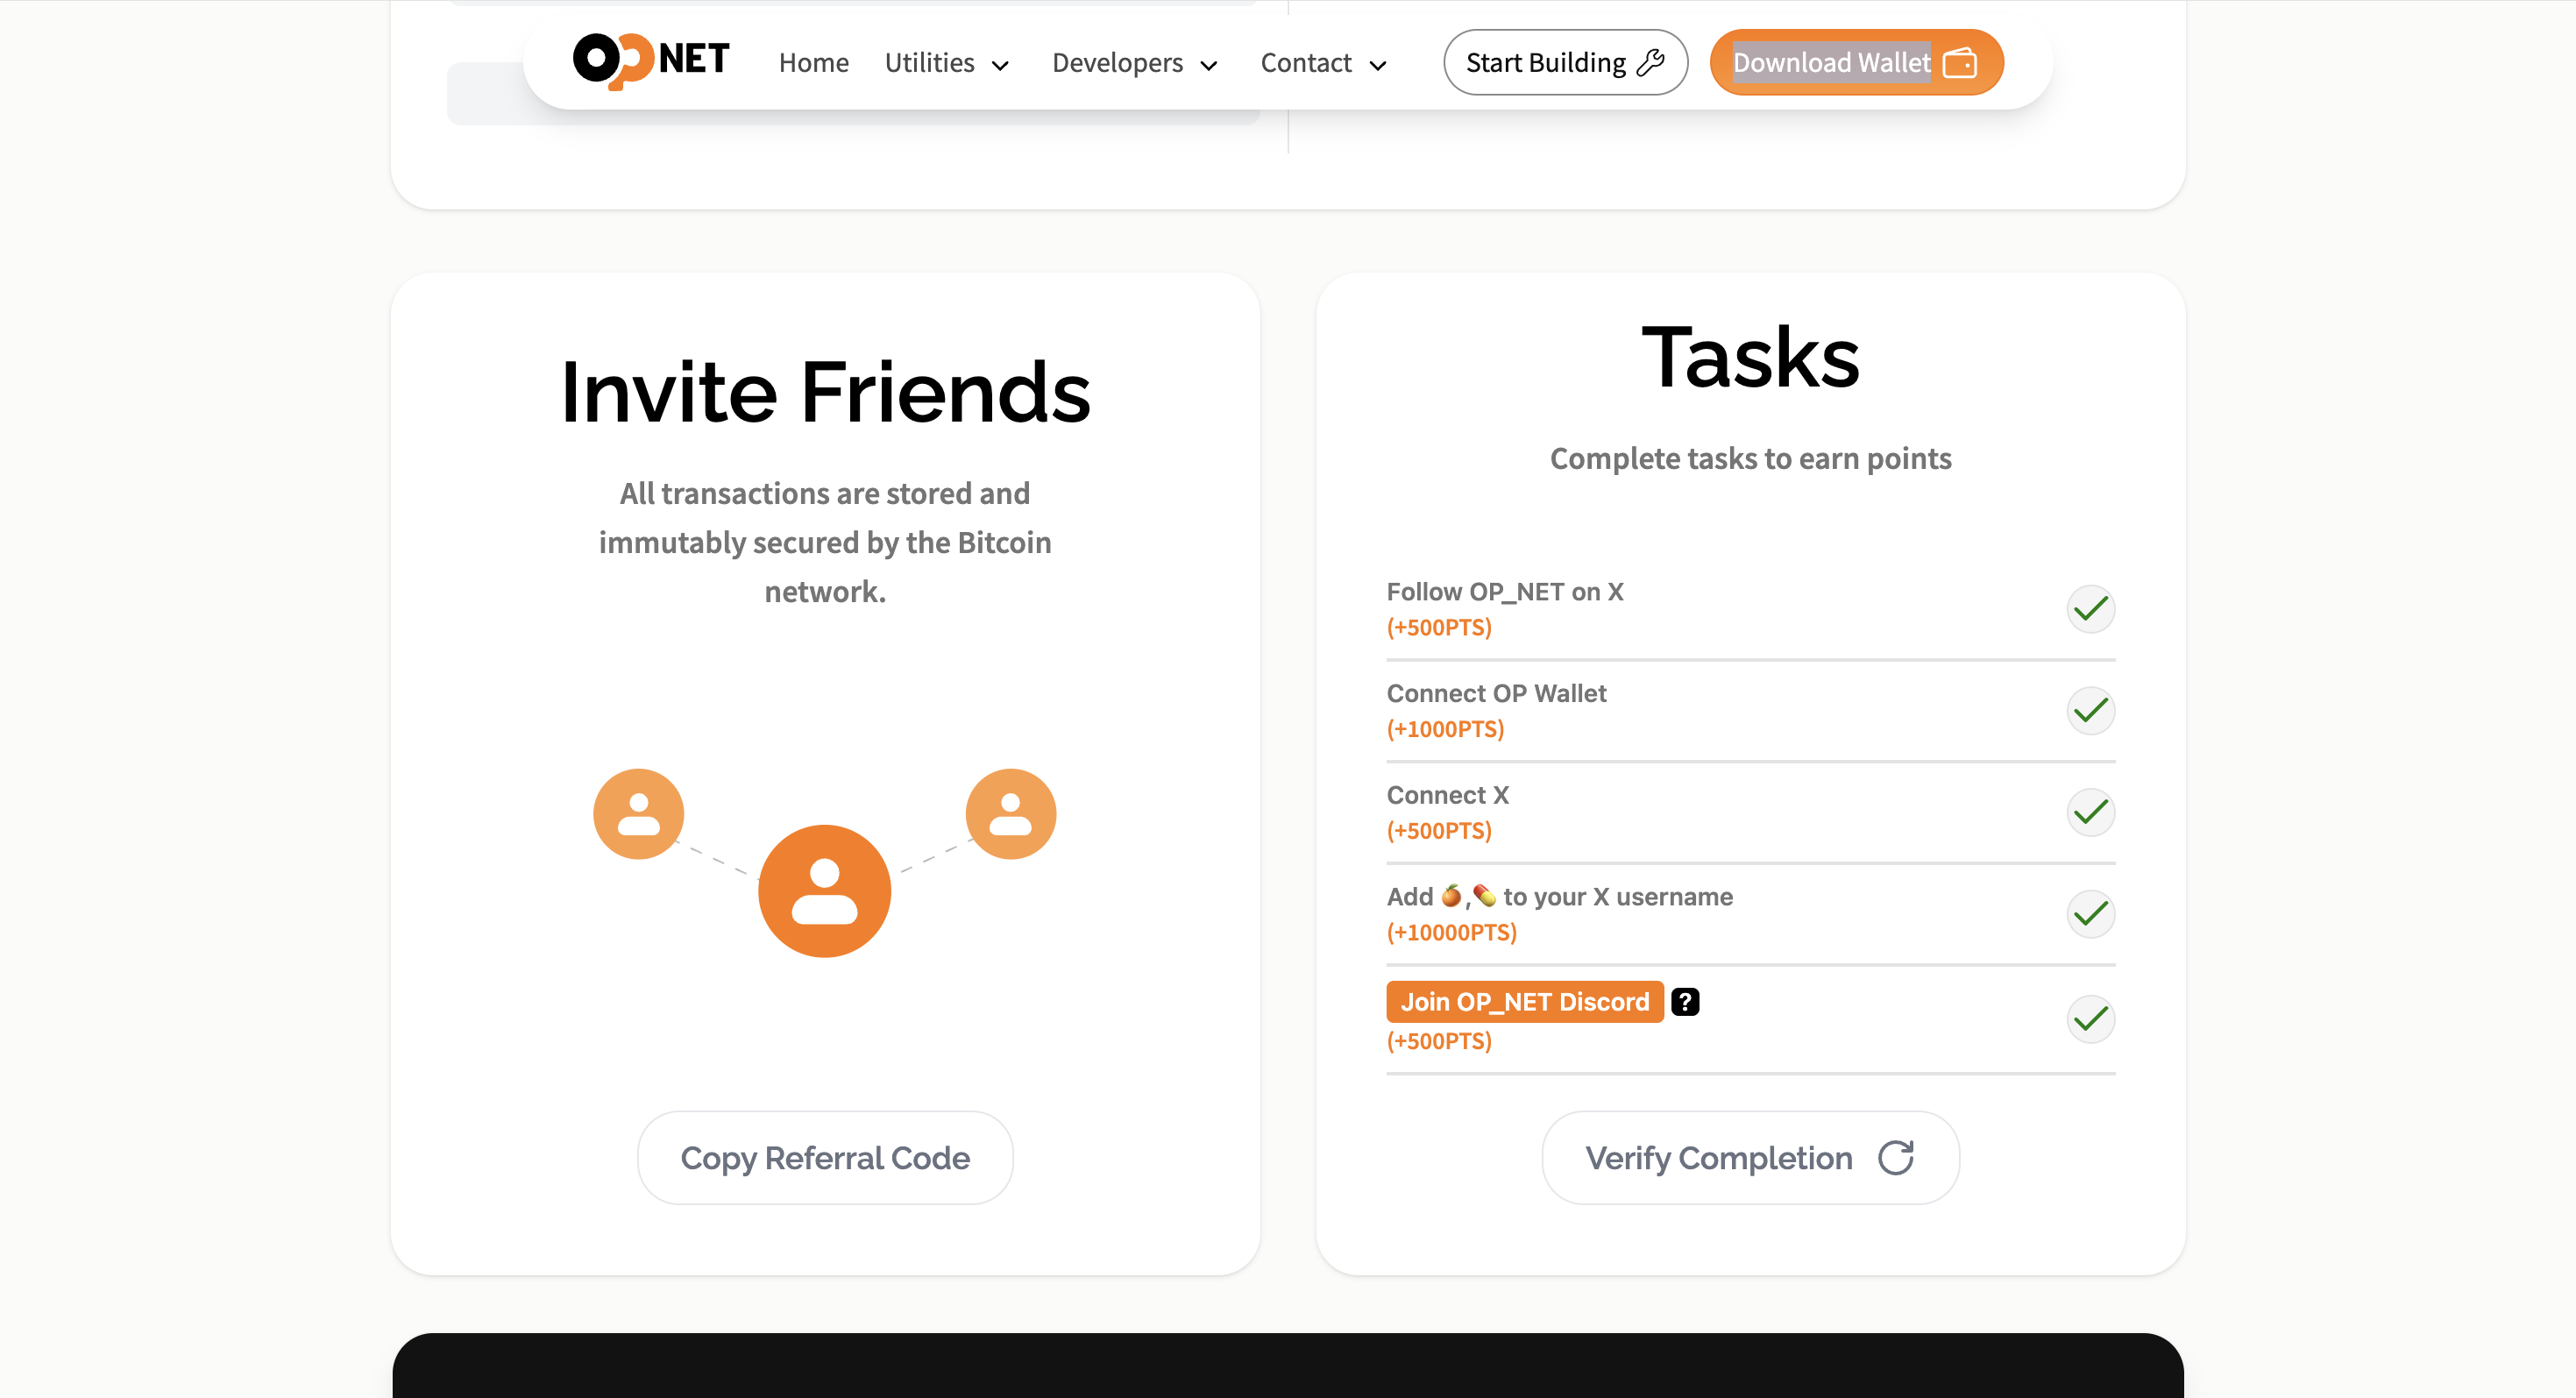
Task: Click the Add emojis to your X username text
Action: [x=1559, y=897]
